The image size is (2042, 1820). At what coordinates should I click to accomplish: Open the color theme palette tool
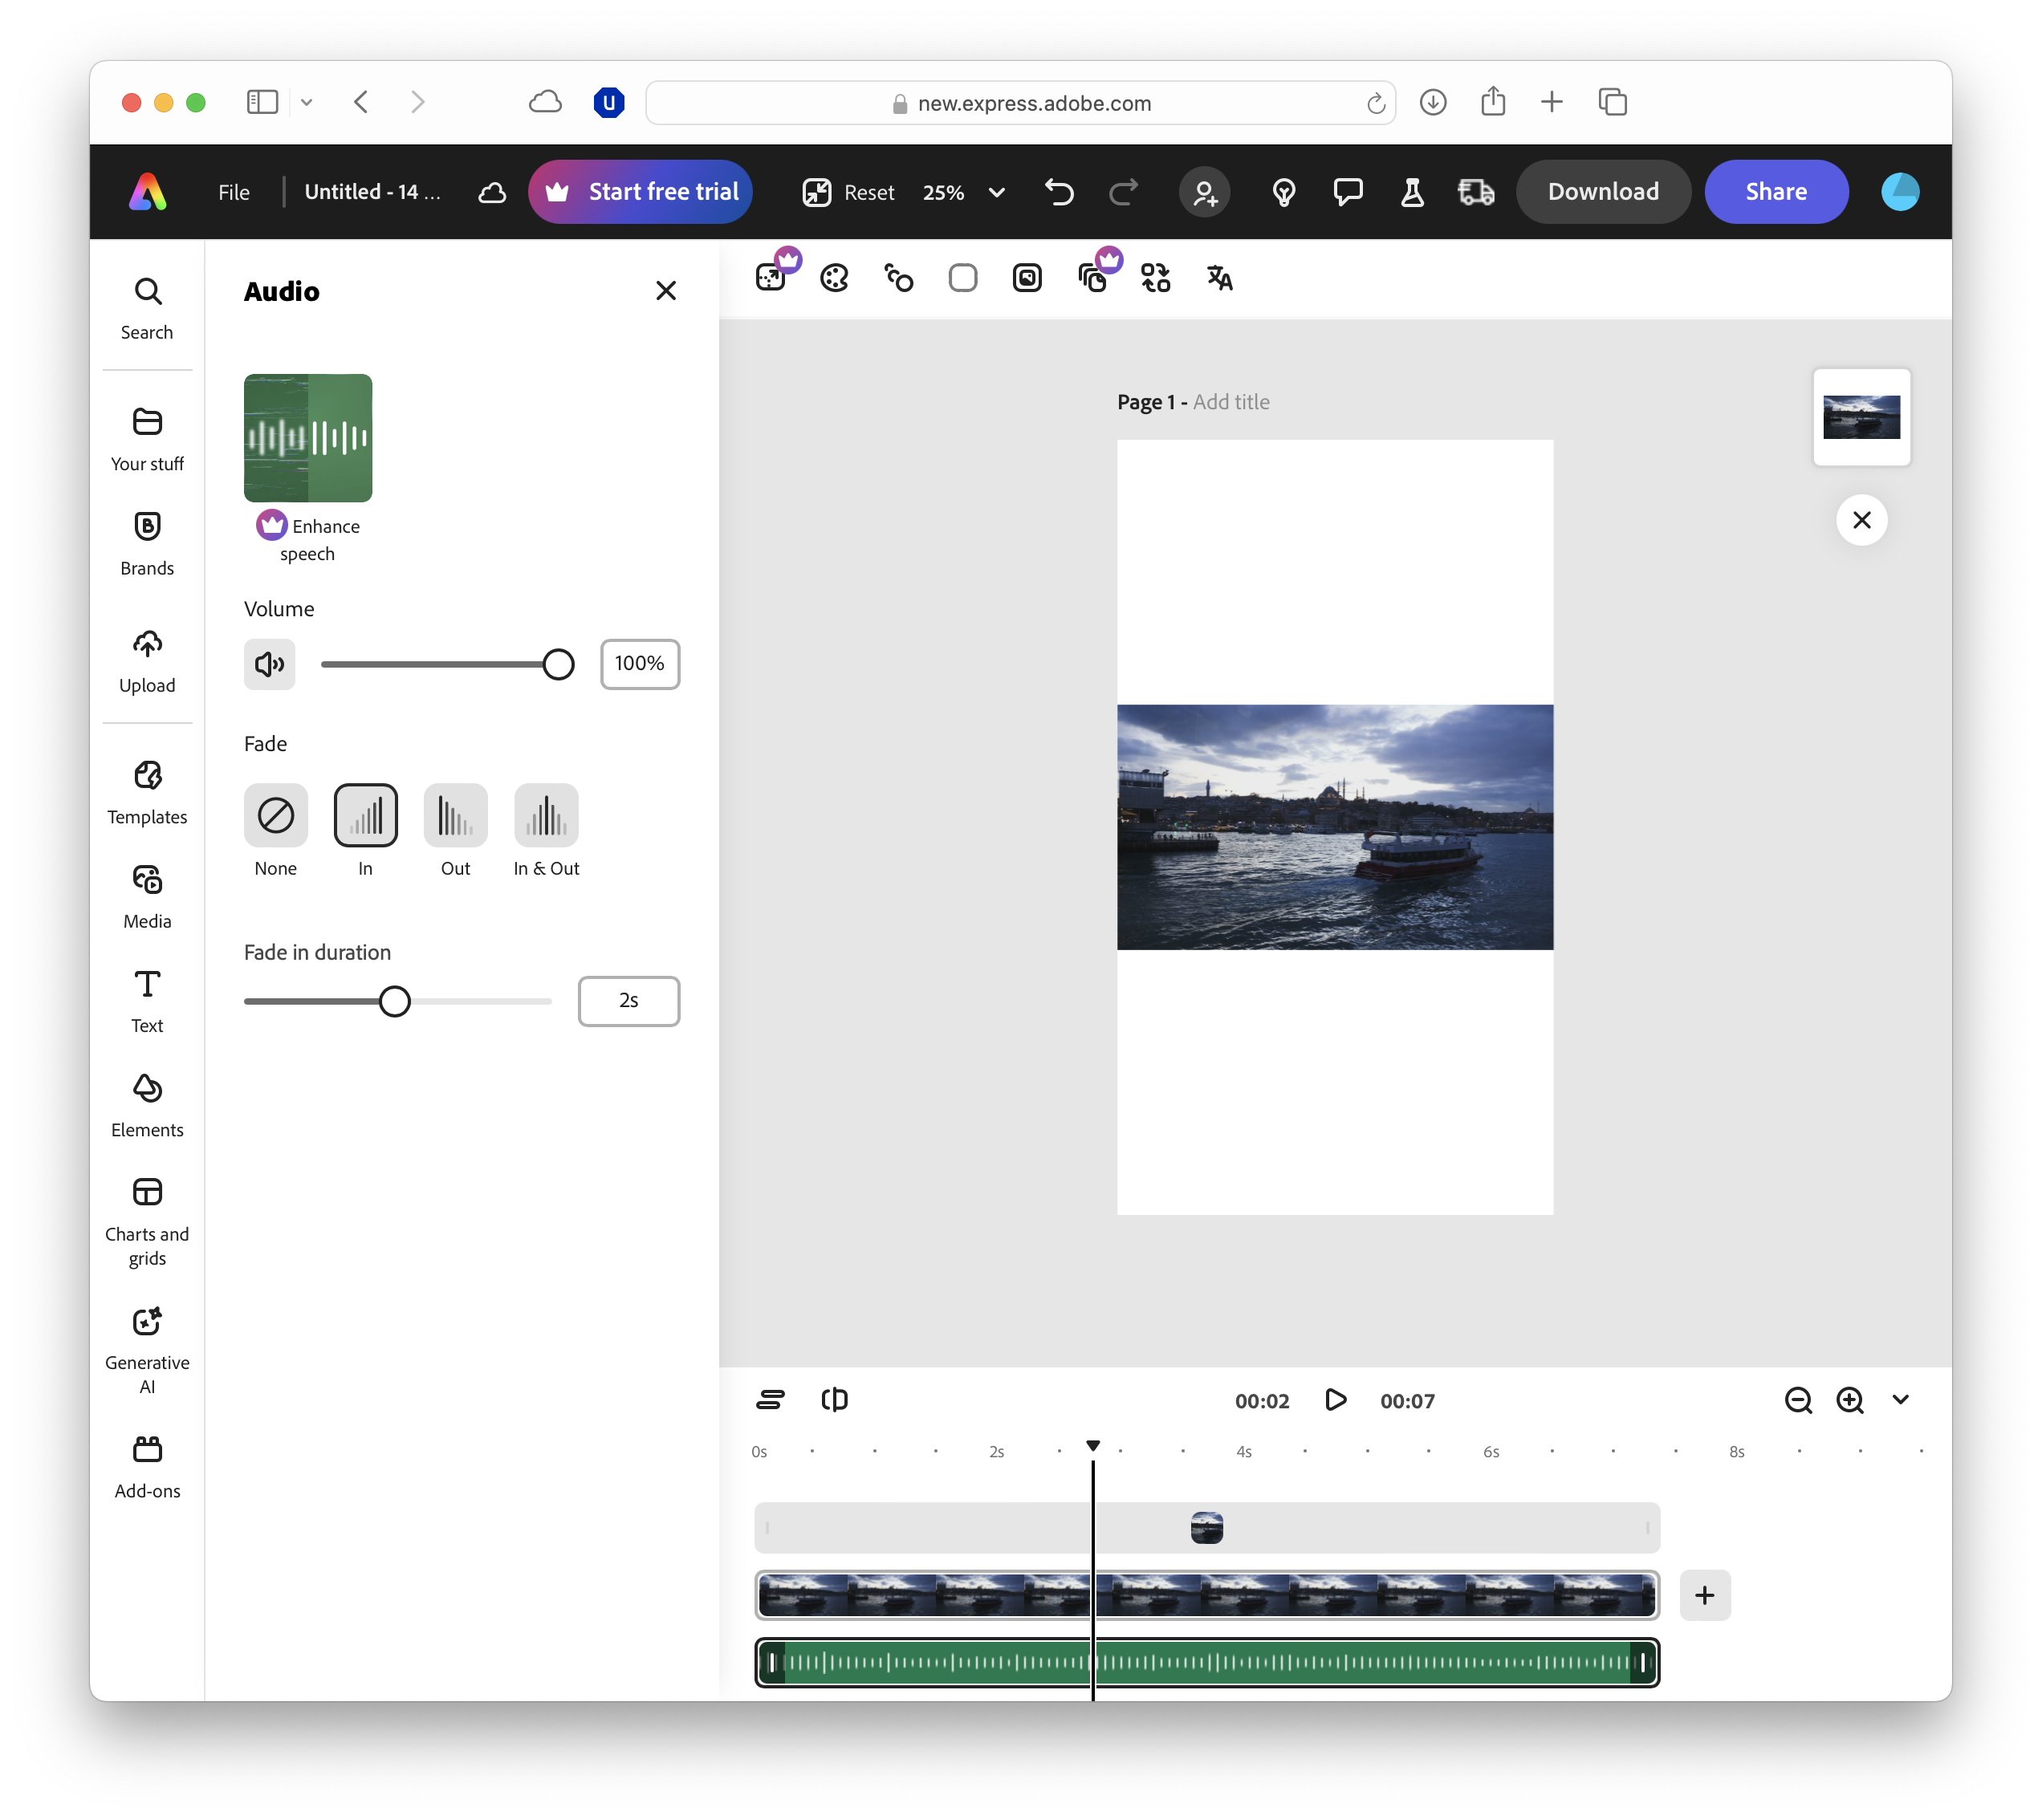[x=834, y=278]
